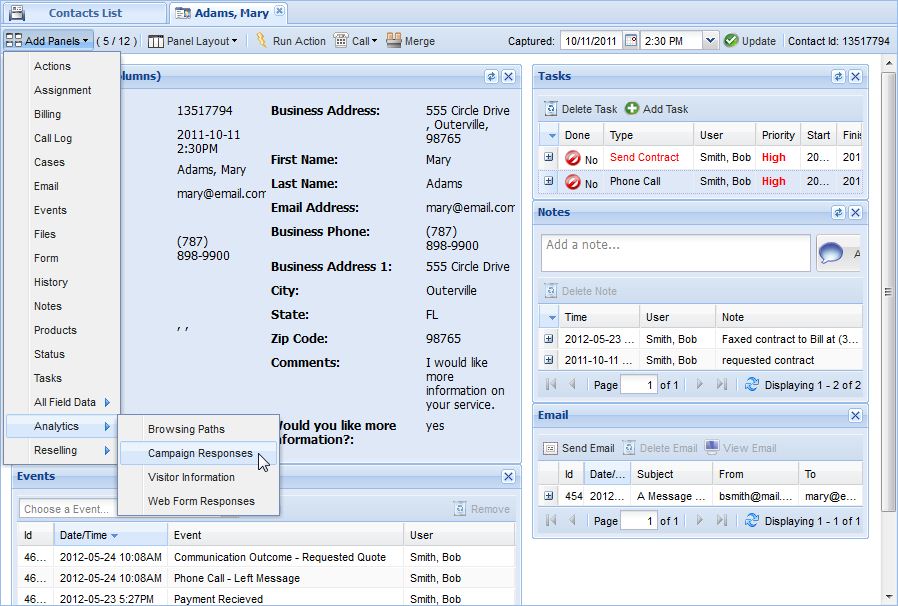Expand the Faxed contract note row

(x=549, y=339)
